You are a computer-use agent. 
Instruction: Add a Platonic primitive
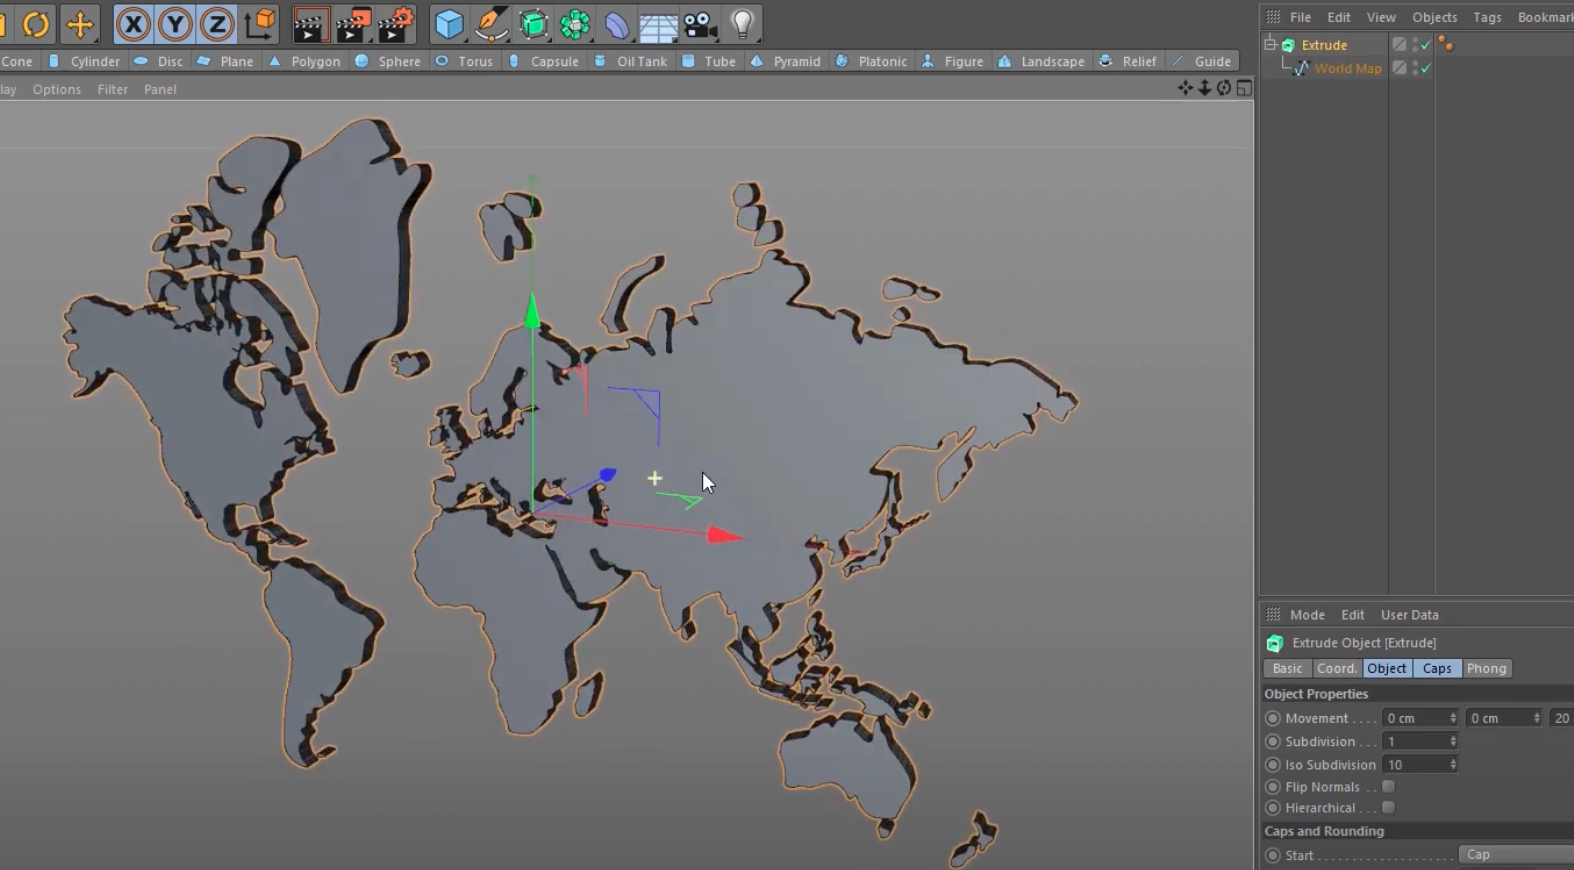tap(871, 61)
